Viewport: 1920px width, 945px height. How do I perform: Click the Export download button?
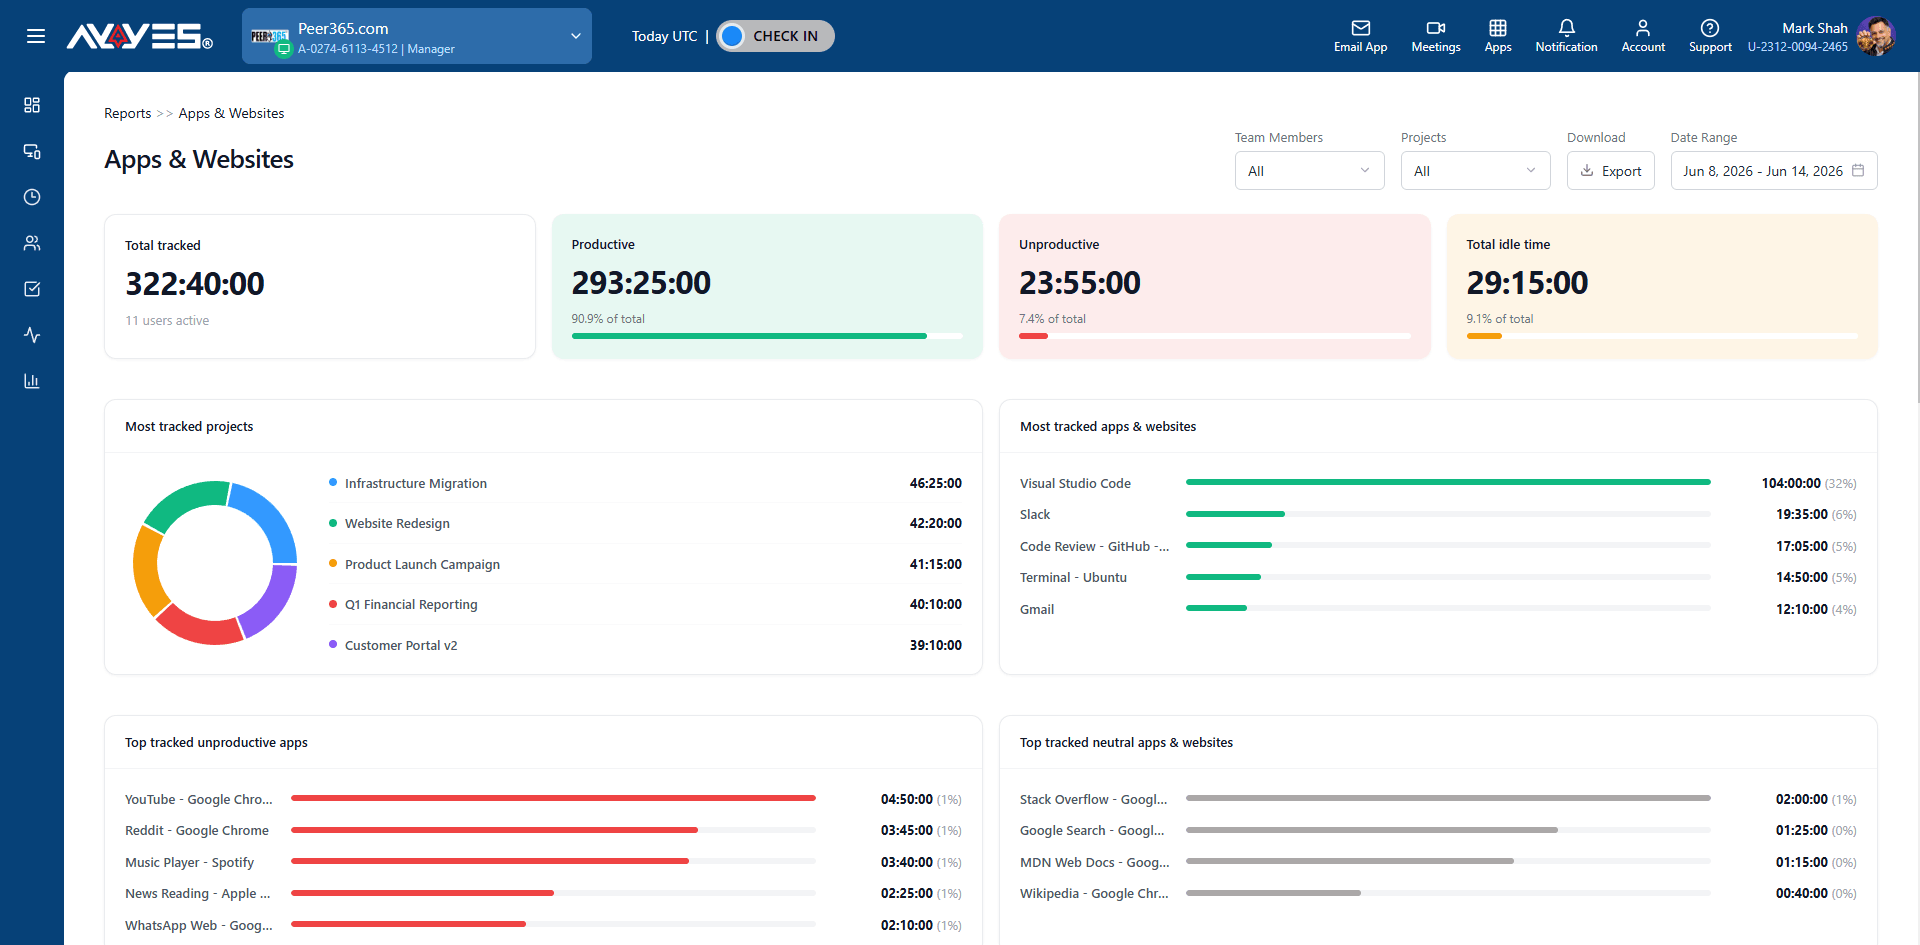click(1610, 171)
